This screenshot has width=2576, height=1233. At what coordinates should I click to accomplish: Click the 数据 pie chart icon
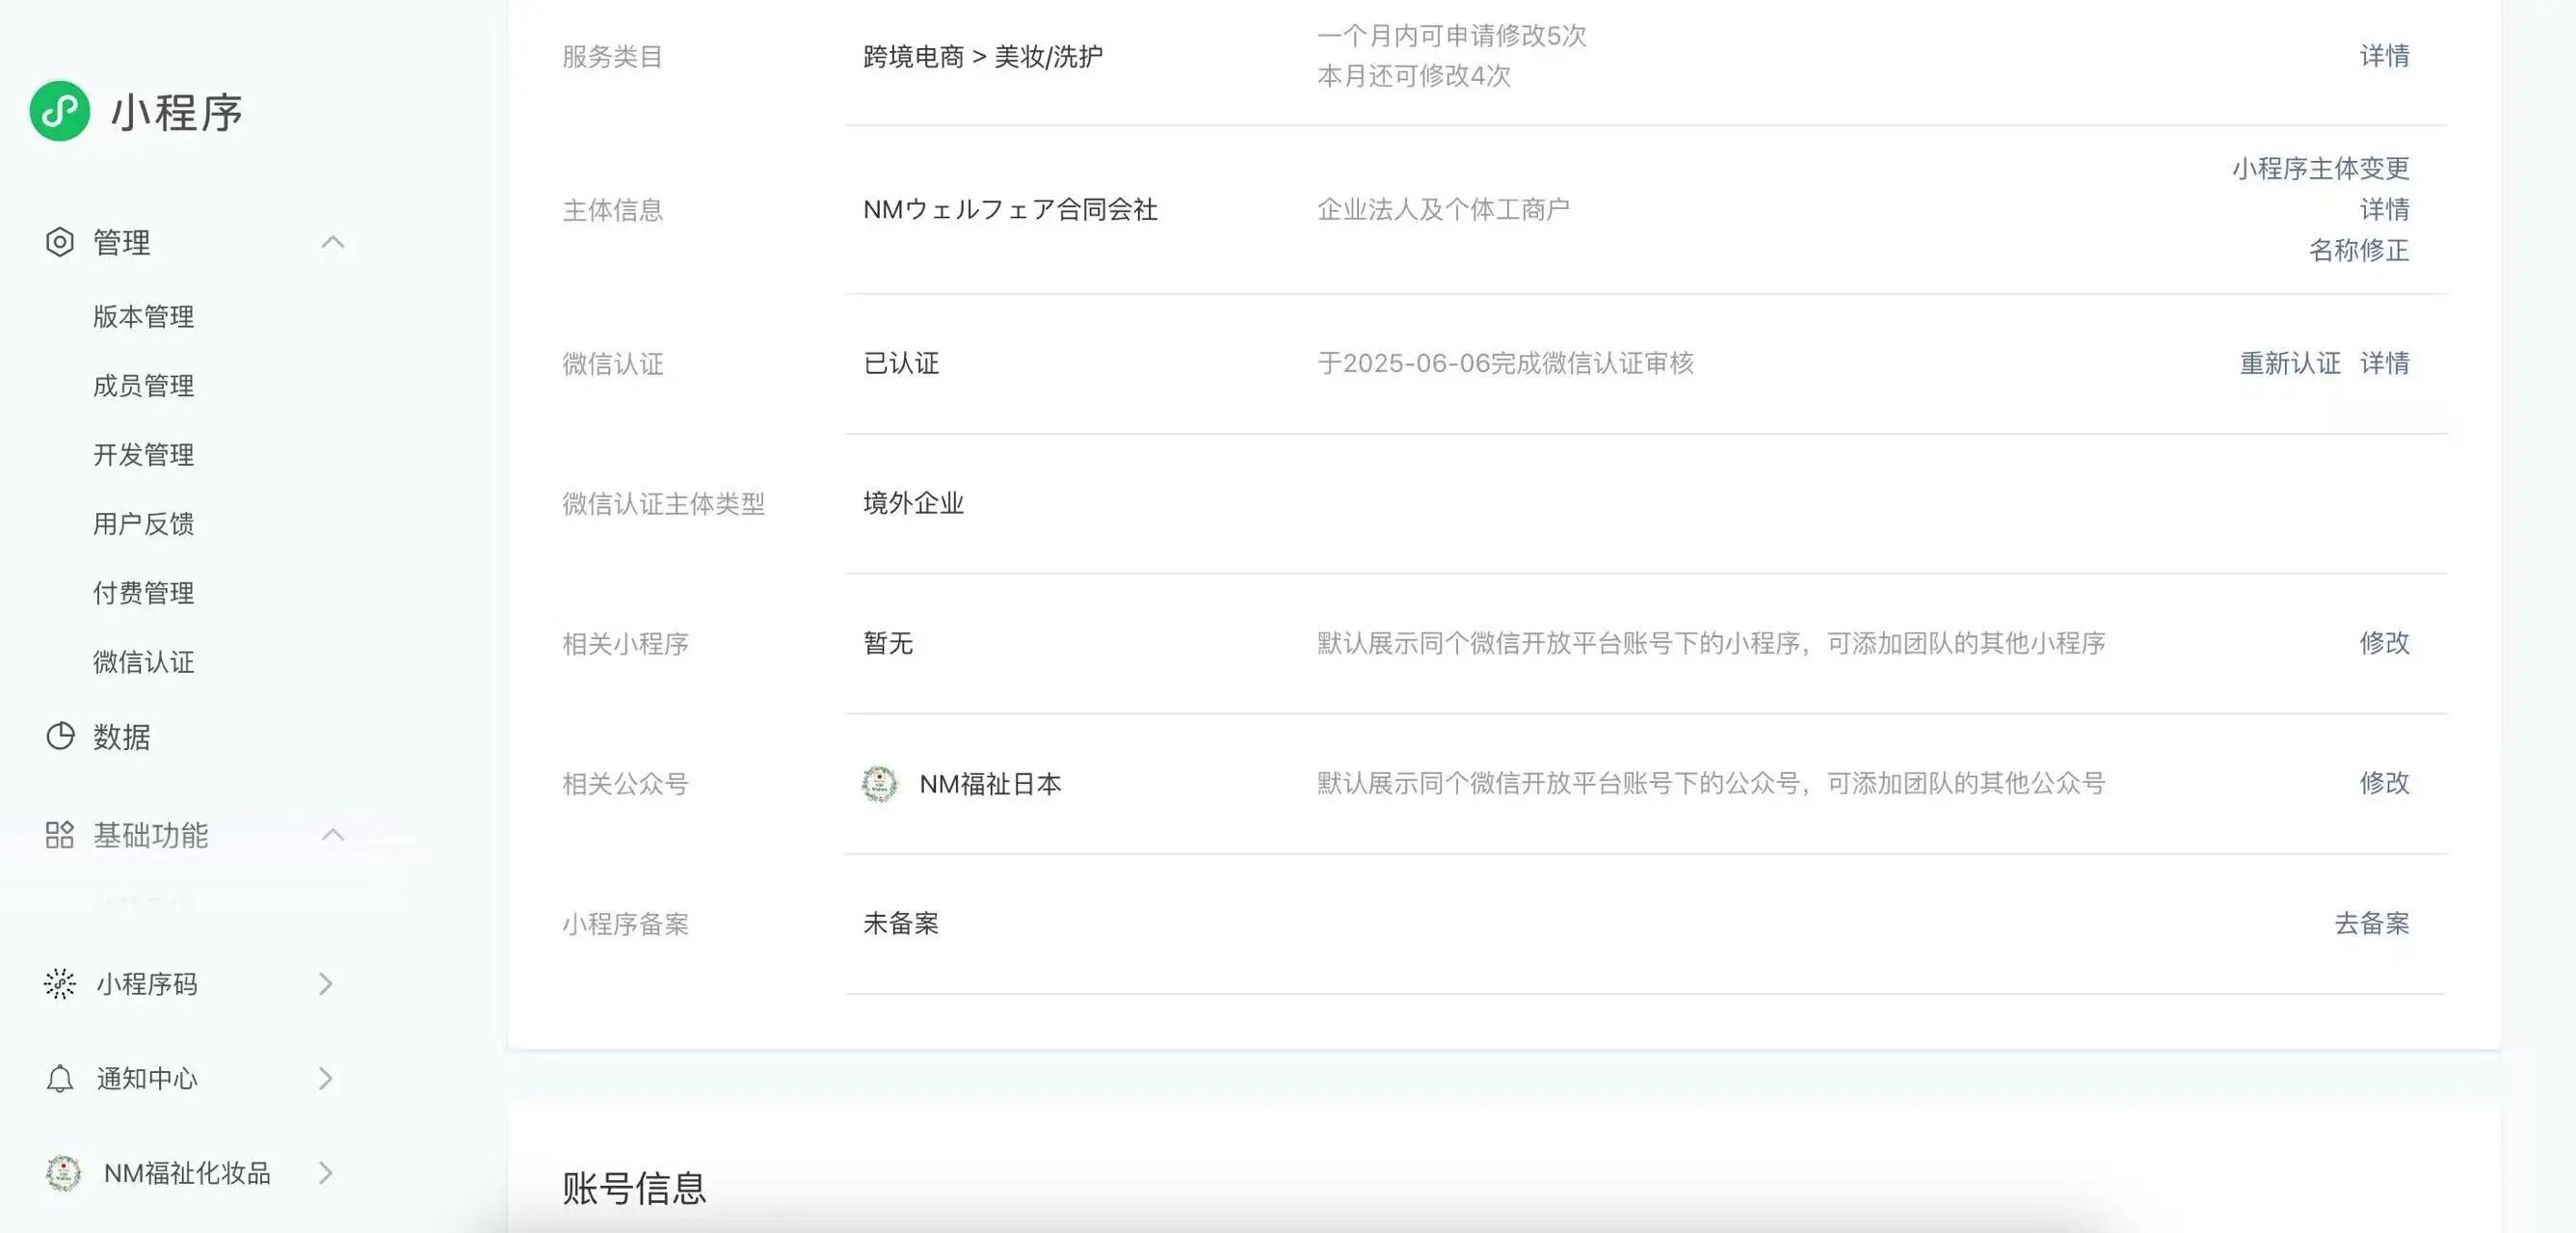click(60, 736)
